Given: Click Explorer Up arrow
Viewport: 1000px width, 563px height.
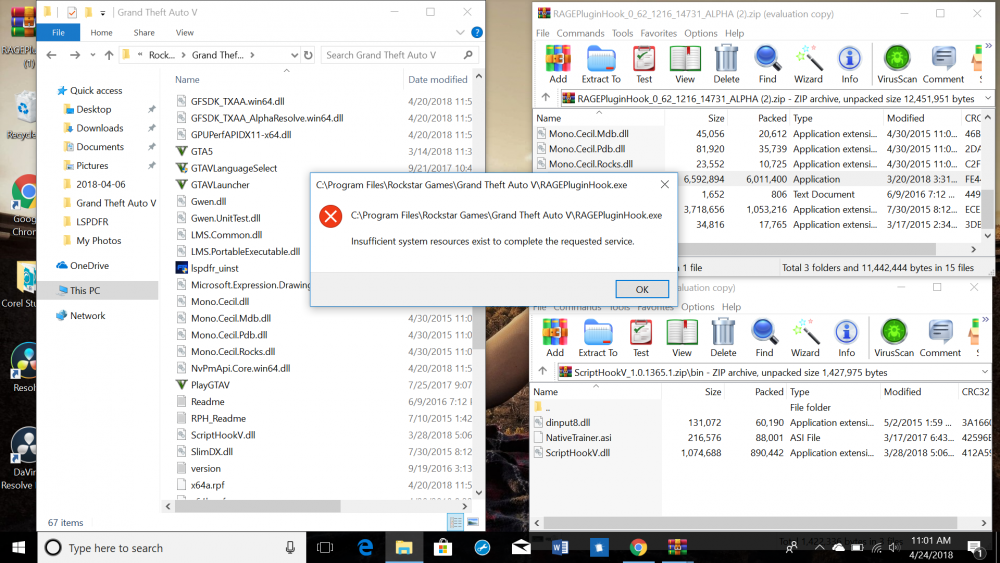Looking at the screenshot, I should (109, 55).
